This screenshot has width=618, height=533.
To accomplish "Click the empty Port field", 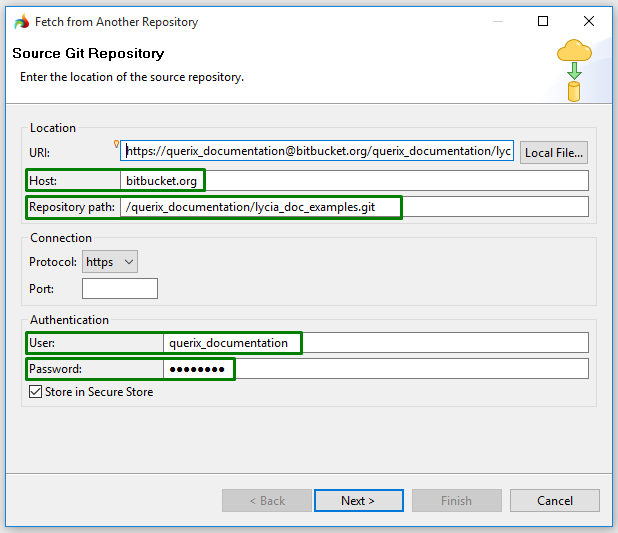I will point(120,289).
